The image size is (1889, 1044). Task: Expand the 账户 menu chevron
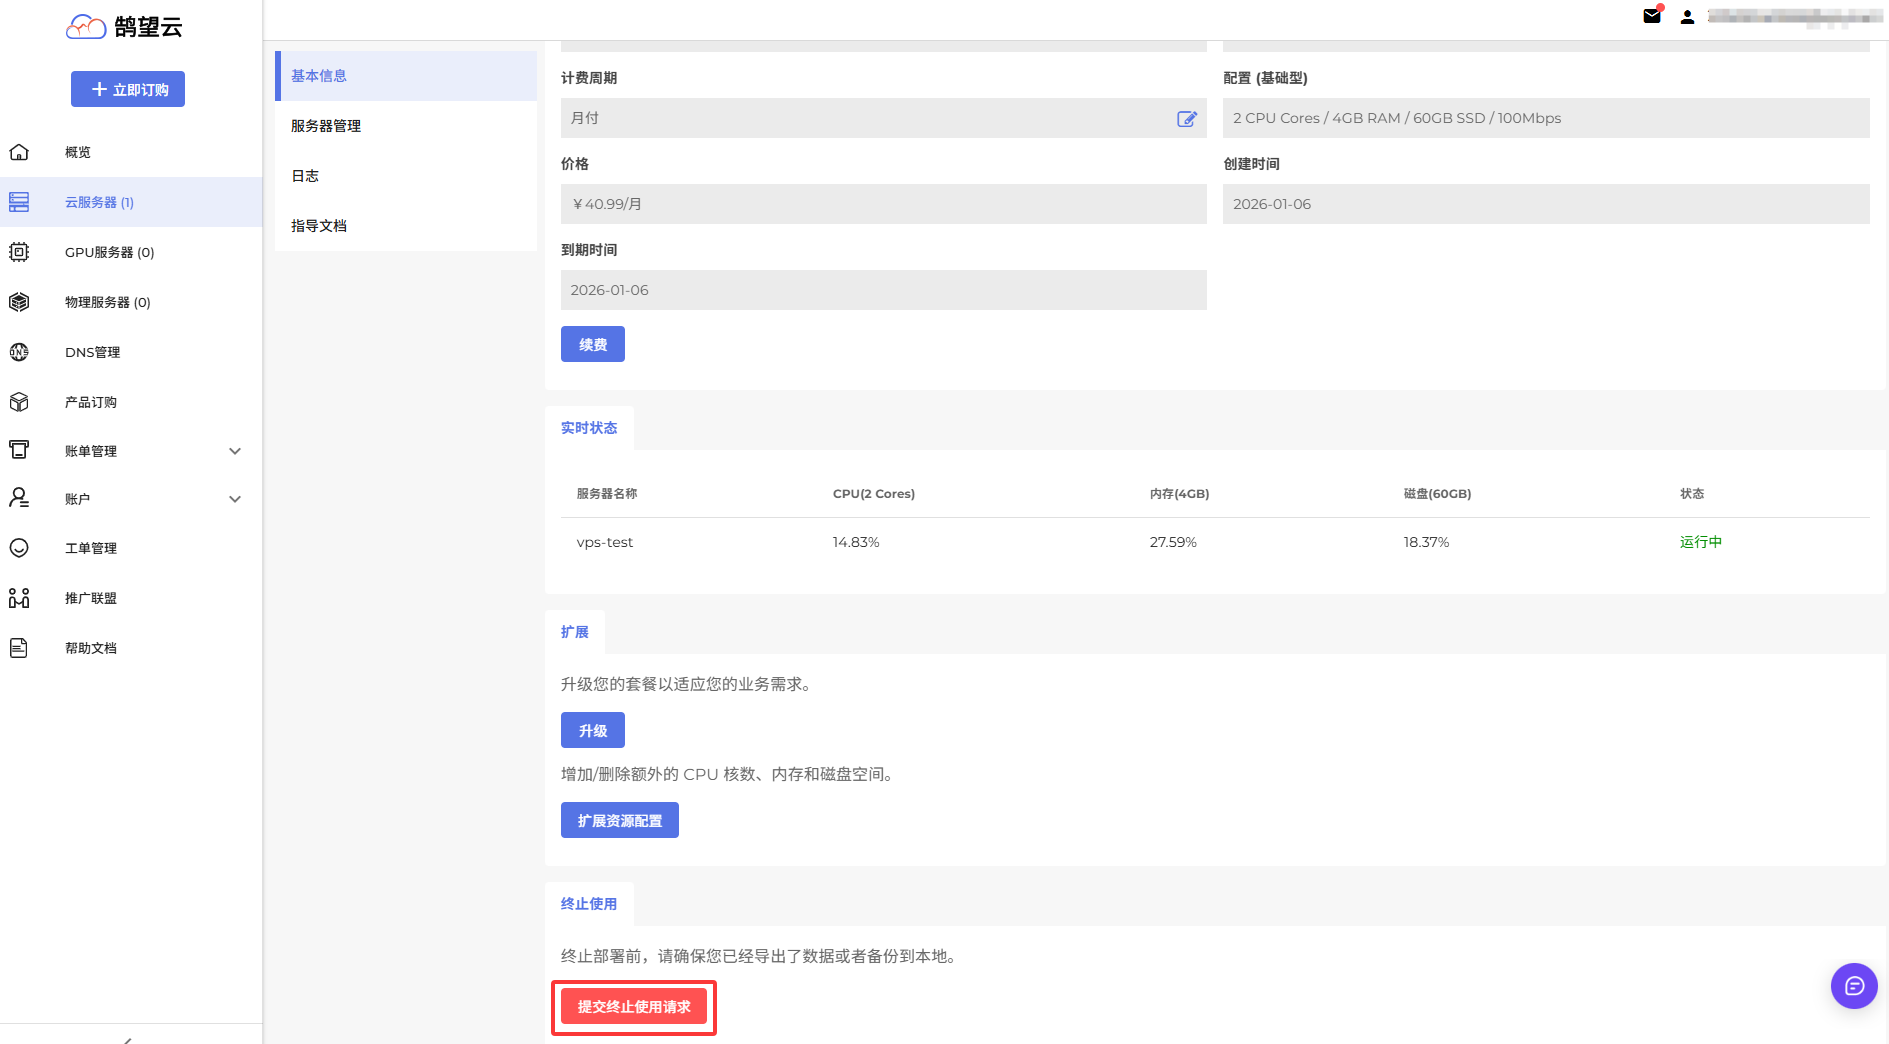235,499
